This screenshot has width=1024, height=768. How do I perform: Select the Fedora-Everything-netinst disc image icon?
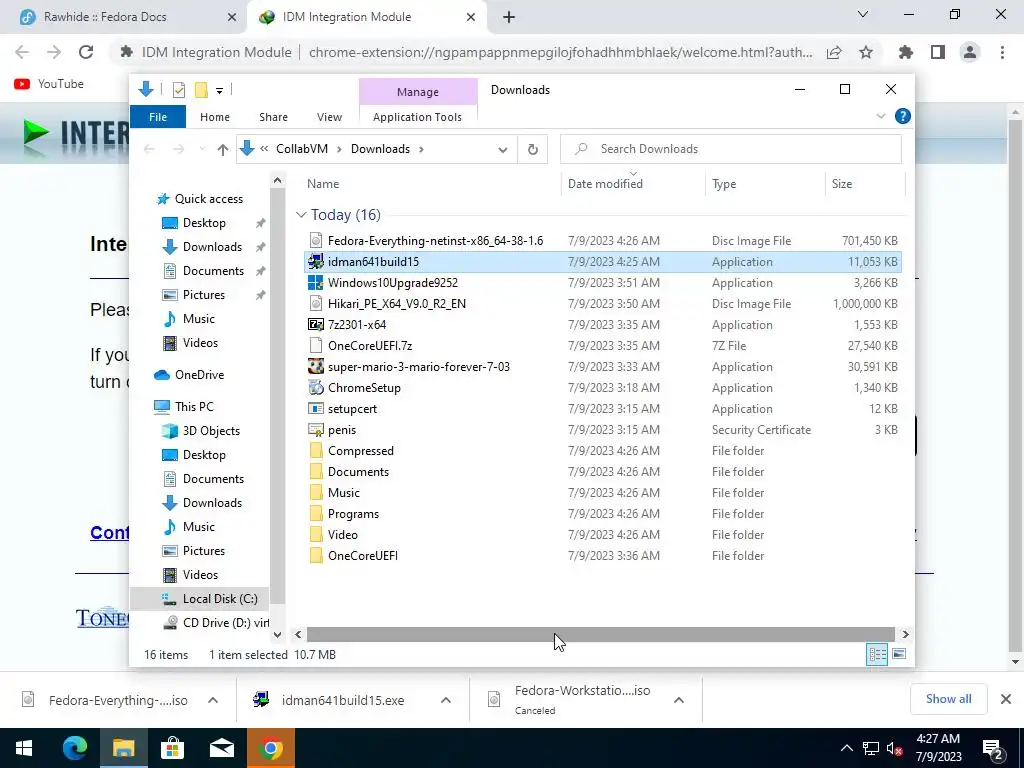click(315, 241)
